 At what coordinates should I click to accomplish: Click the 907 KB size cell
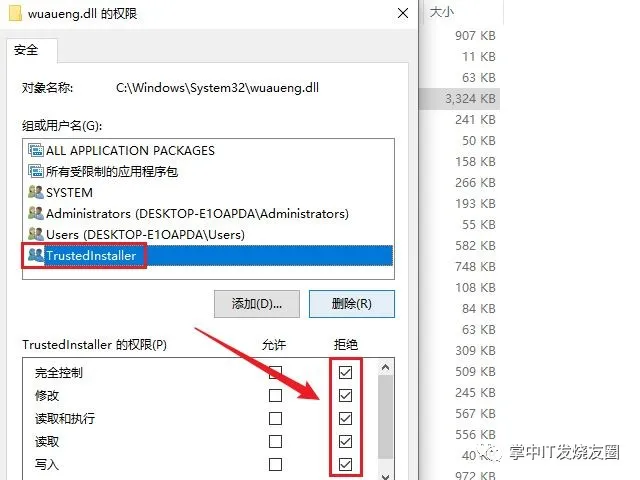coord(475,36)
